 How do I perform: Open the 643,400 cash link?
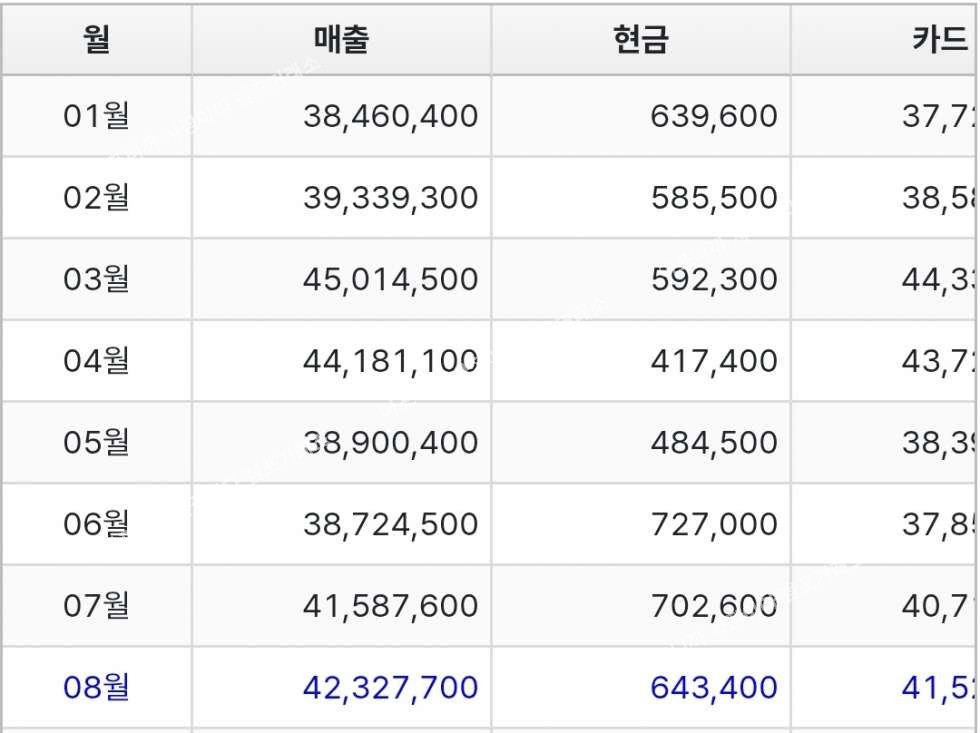[x=713, y=688]
